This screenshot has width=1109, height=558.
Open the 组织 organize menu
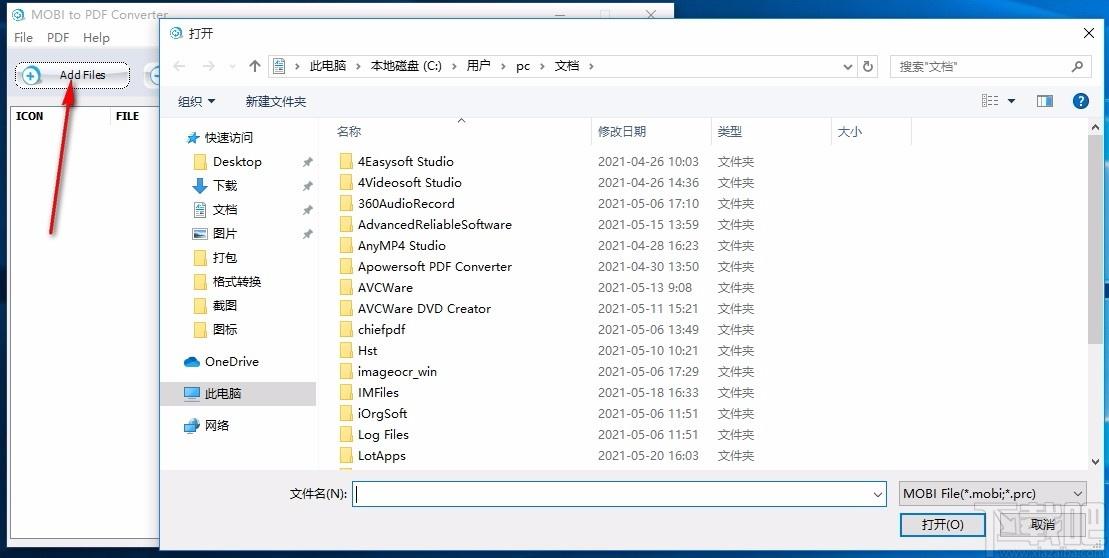coord(196,101)
